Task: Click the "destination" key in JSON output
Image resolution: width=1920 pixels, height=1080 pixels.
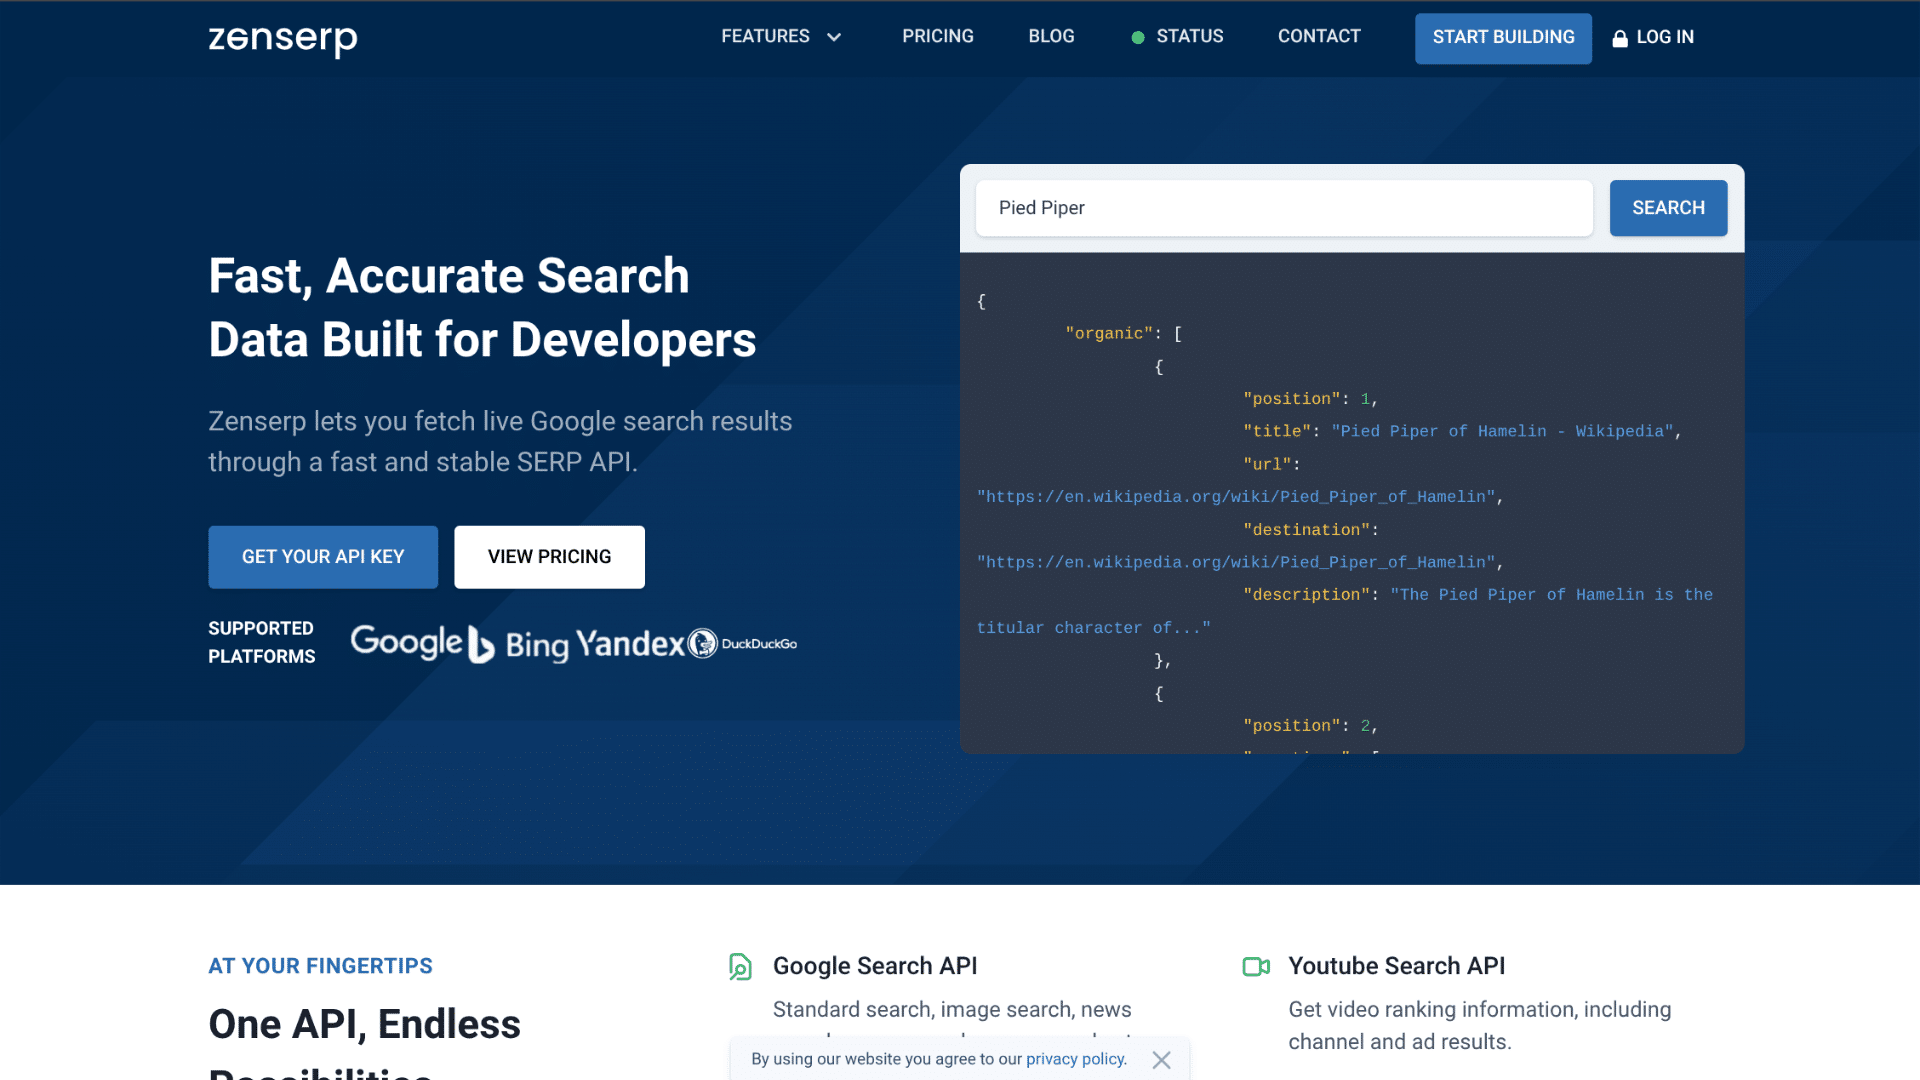Action: (x=1306, y=530)
